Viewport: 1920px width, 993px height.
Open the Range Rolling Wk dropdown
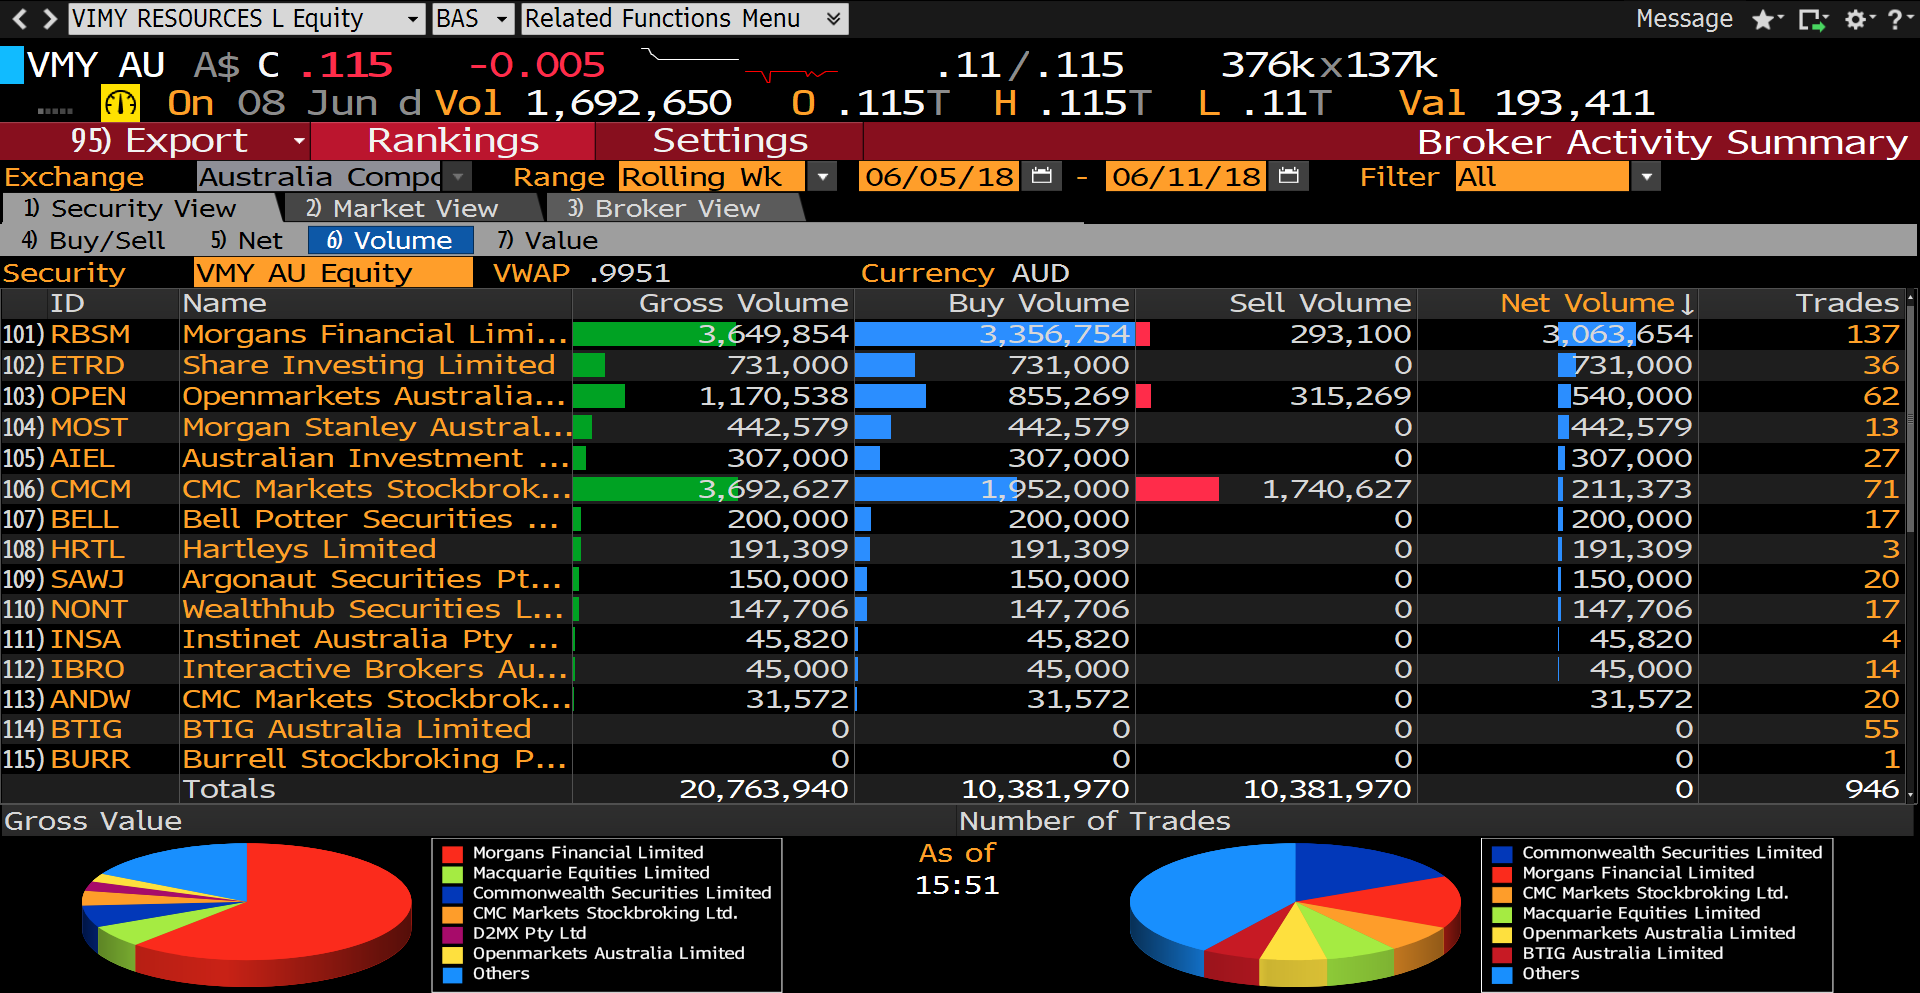pyautogui.click(x=823, y=177)
